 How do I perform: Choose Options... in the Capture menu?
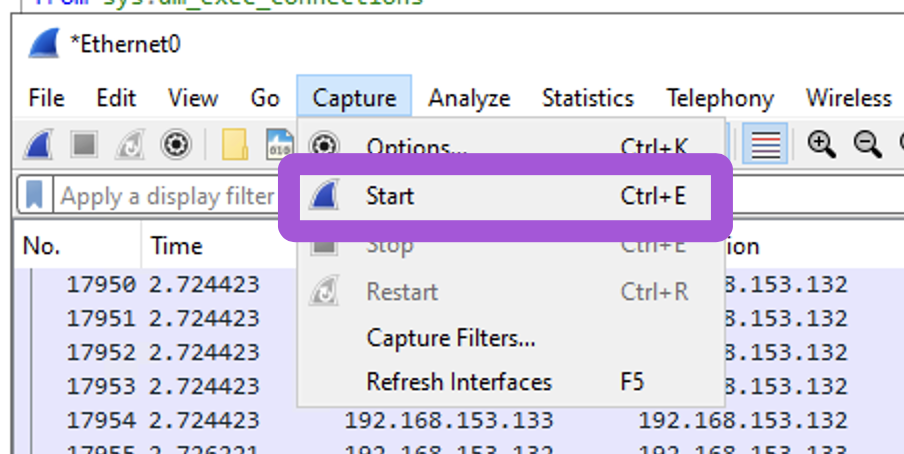click(x=510, y=145)
